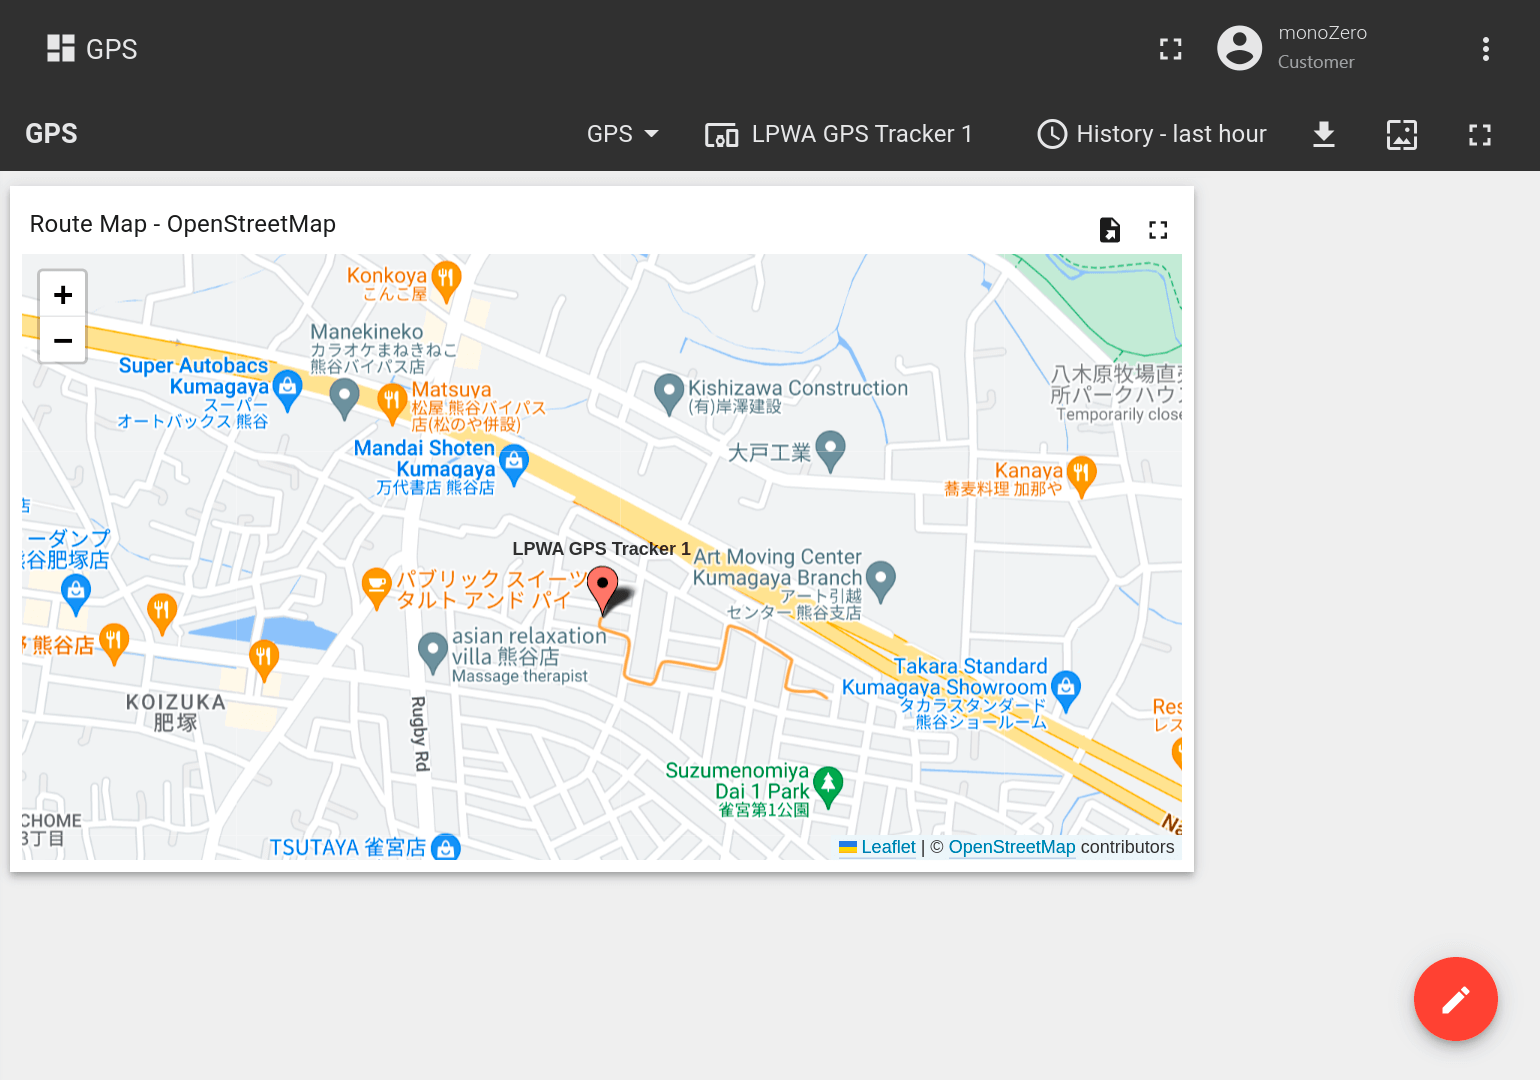Select entity LPWA GPS Tracker 1
The width and height of the screenshot is (1540, 1080).
[x=839, y=134]
